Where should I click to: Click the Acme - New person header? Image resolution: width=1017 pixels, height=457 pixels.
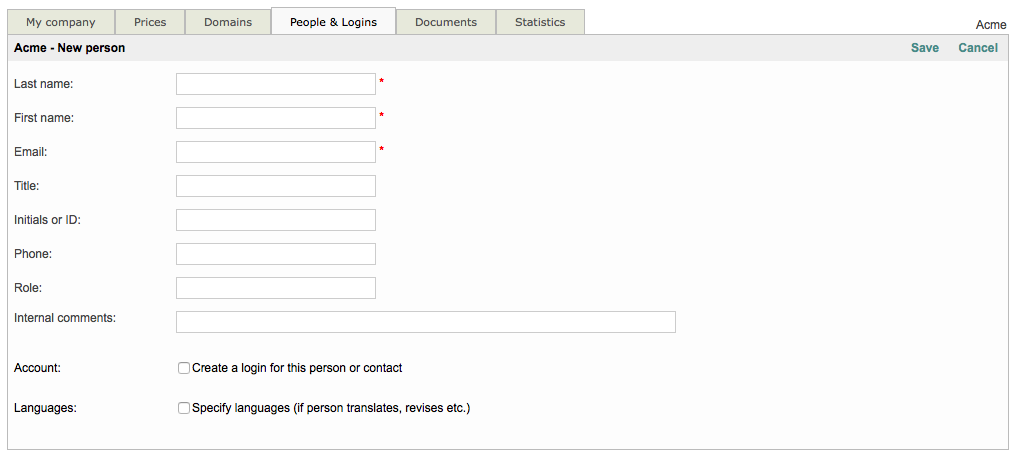70,48
